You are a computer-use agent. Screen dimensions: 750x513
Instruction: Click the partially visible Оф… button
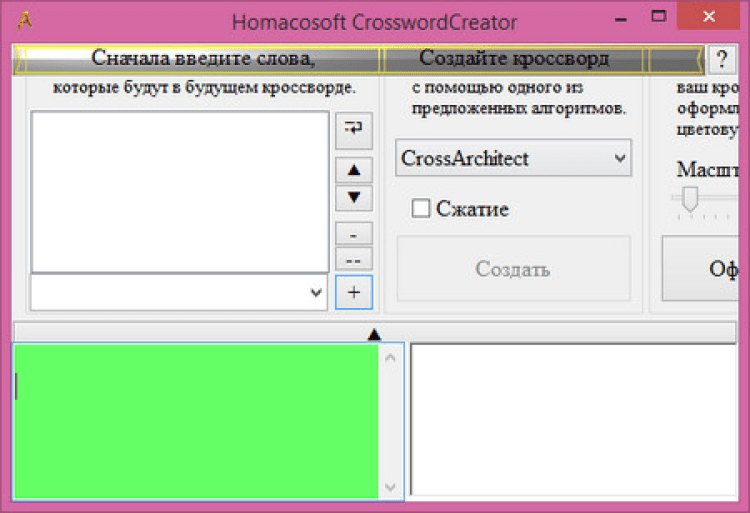pyautogui.click(x=701, y=269)
